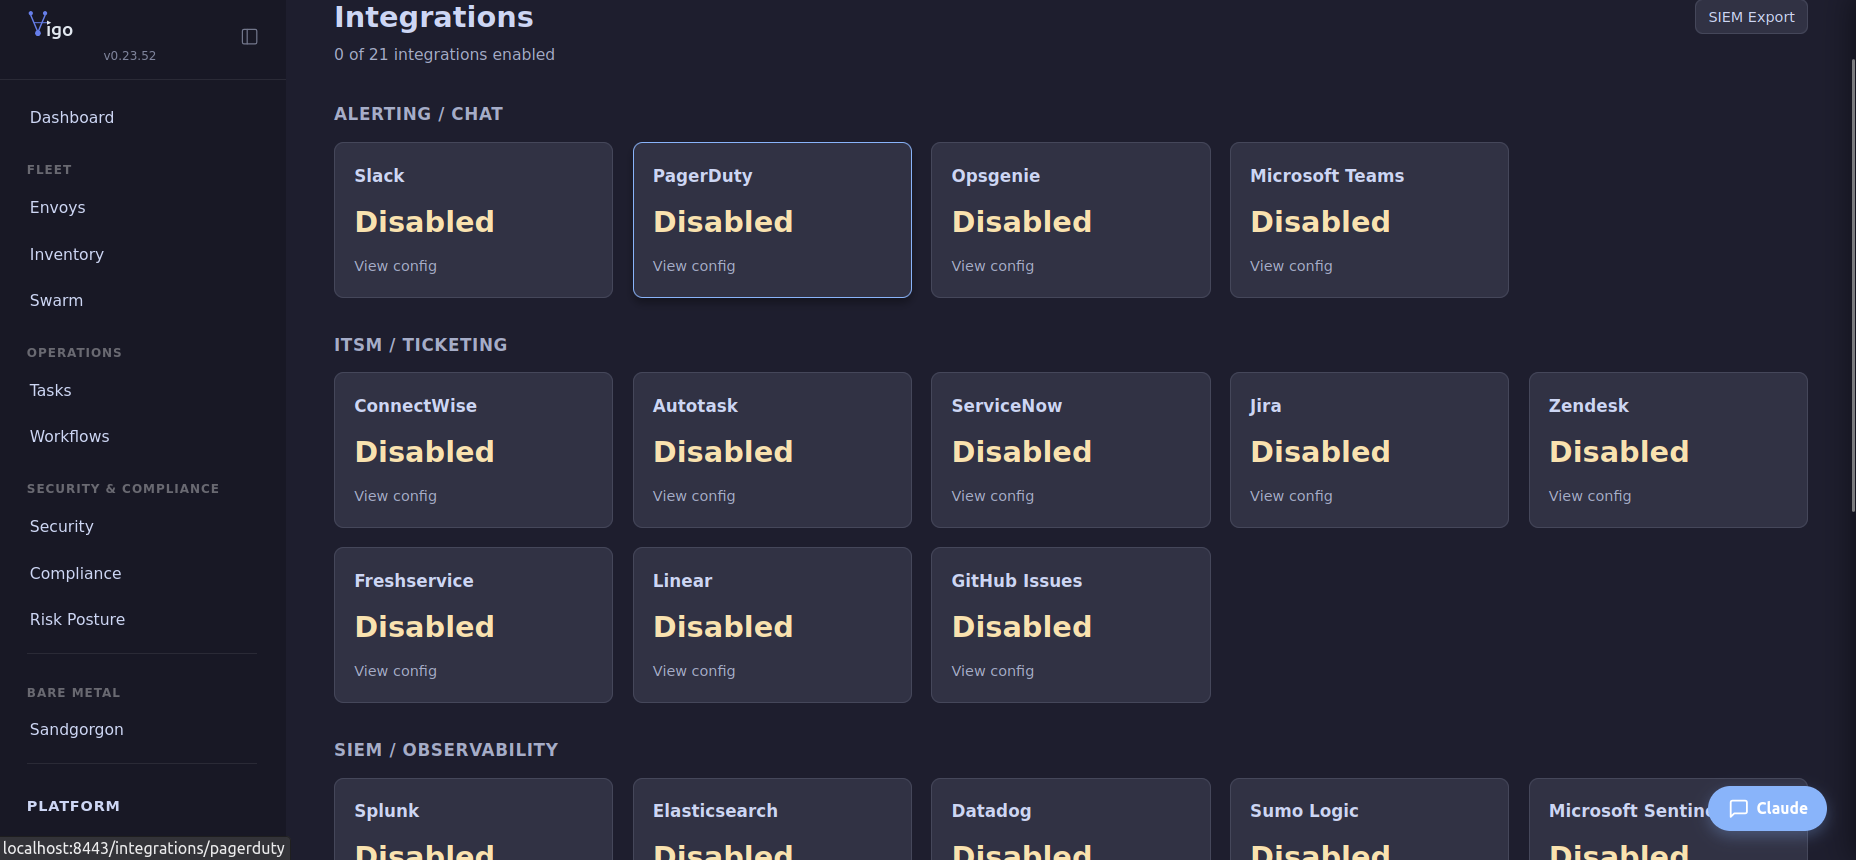This screenshot has height=860, width=1856.
Task: Click the Freshservice card title
Action: pyautogui.click(x=414, y=581)
